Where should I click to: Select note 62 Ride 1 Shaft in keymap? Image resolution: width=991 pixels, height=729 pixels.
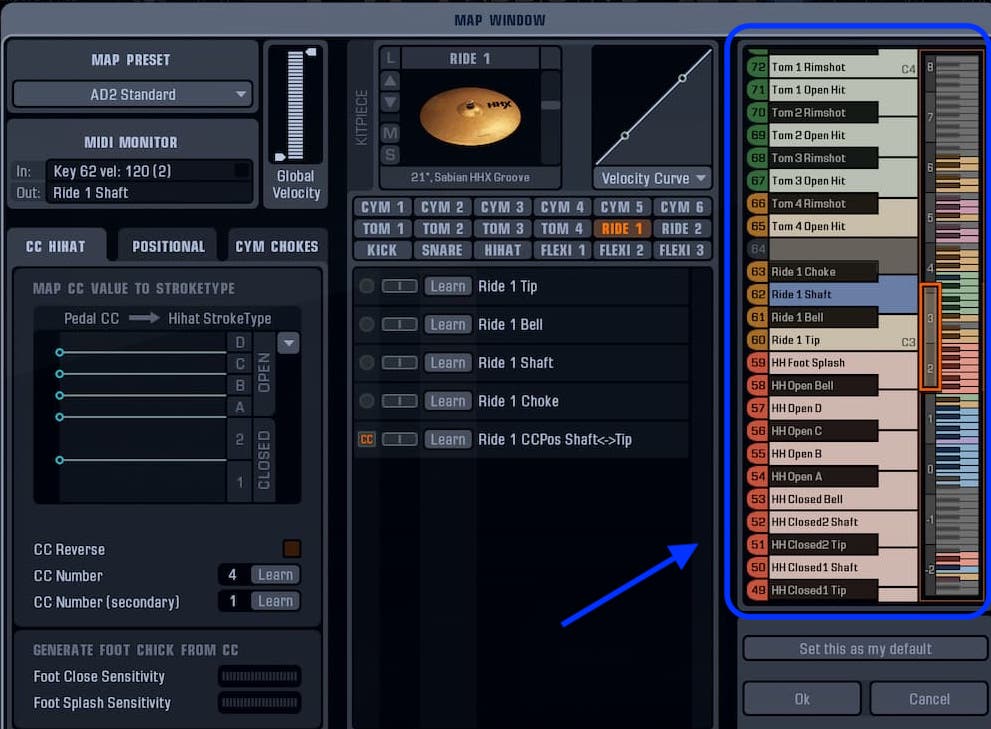pos(832,295)
